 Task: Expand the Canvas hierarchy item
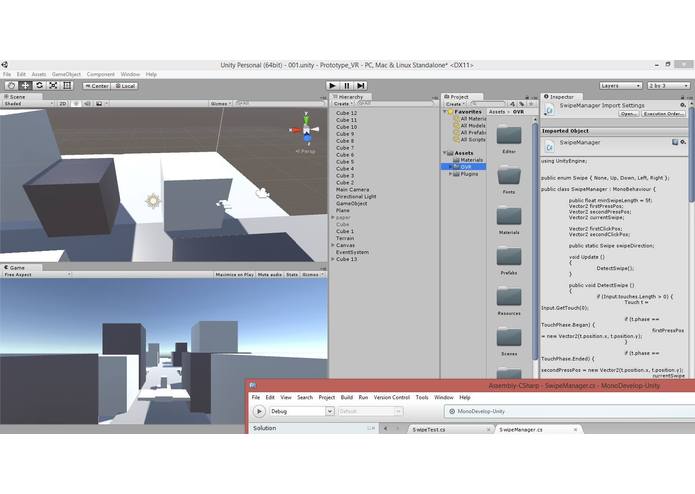(x=333, y=245)
